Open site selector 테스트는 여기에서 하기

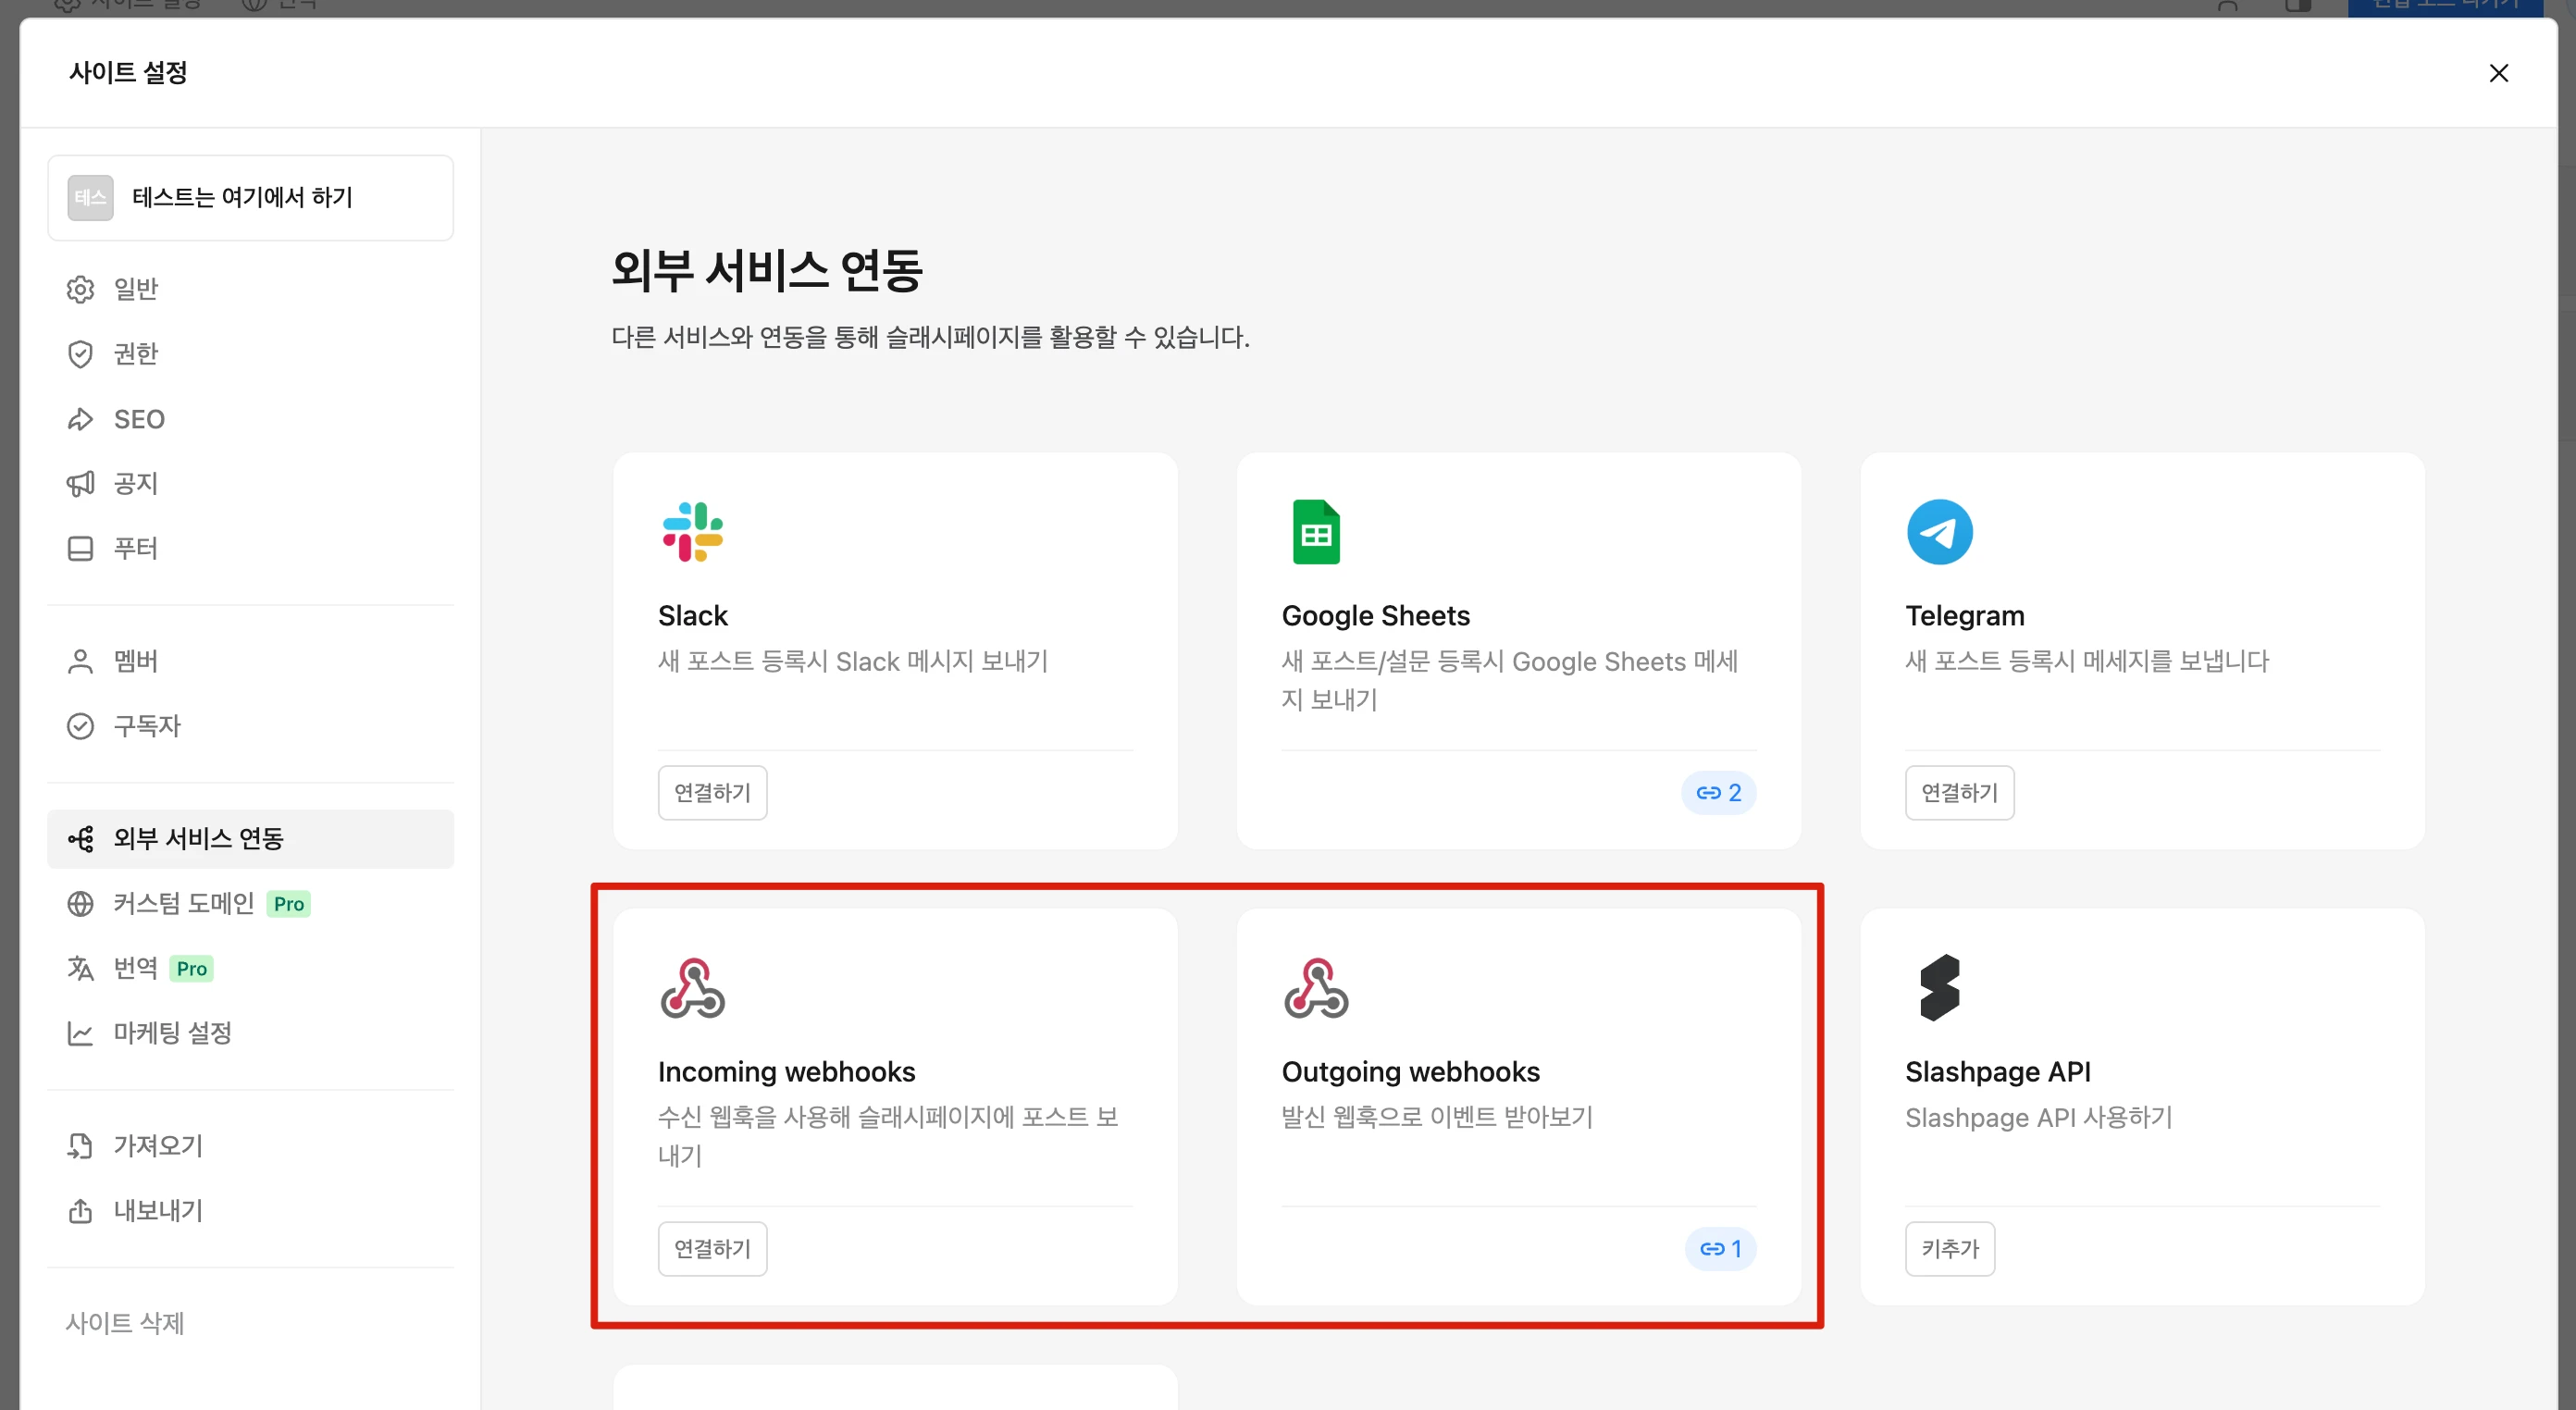pos(250,198)
